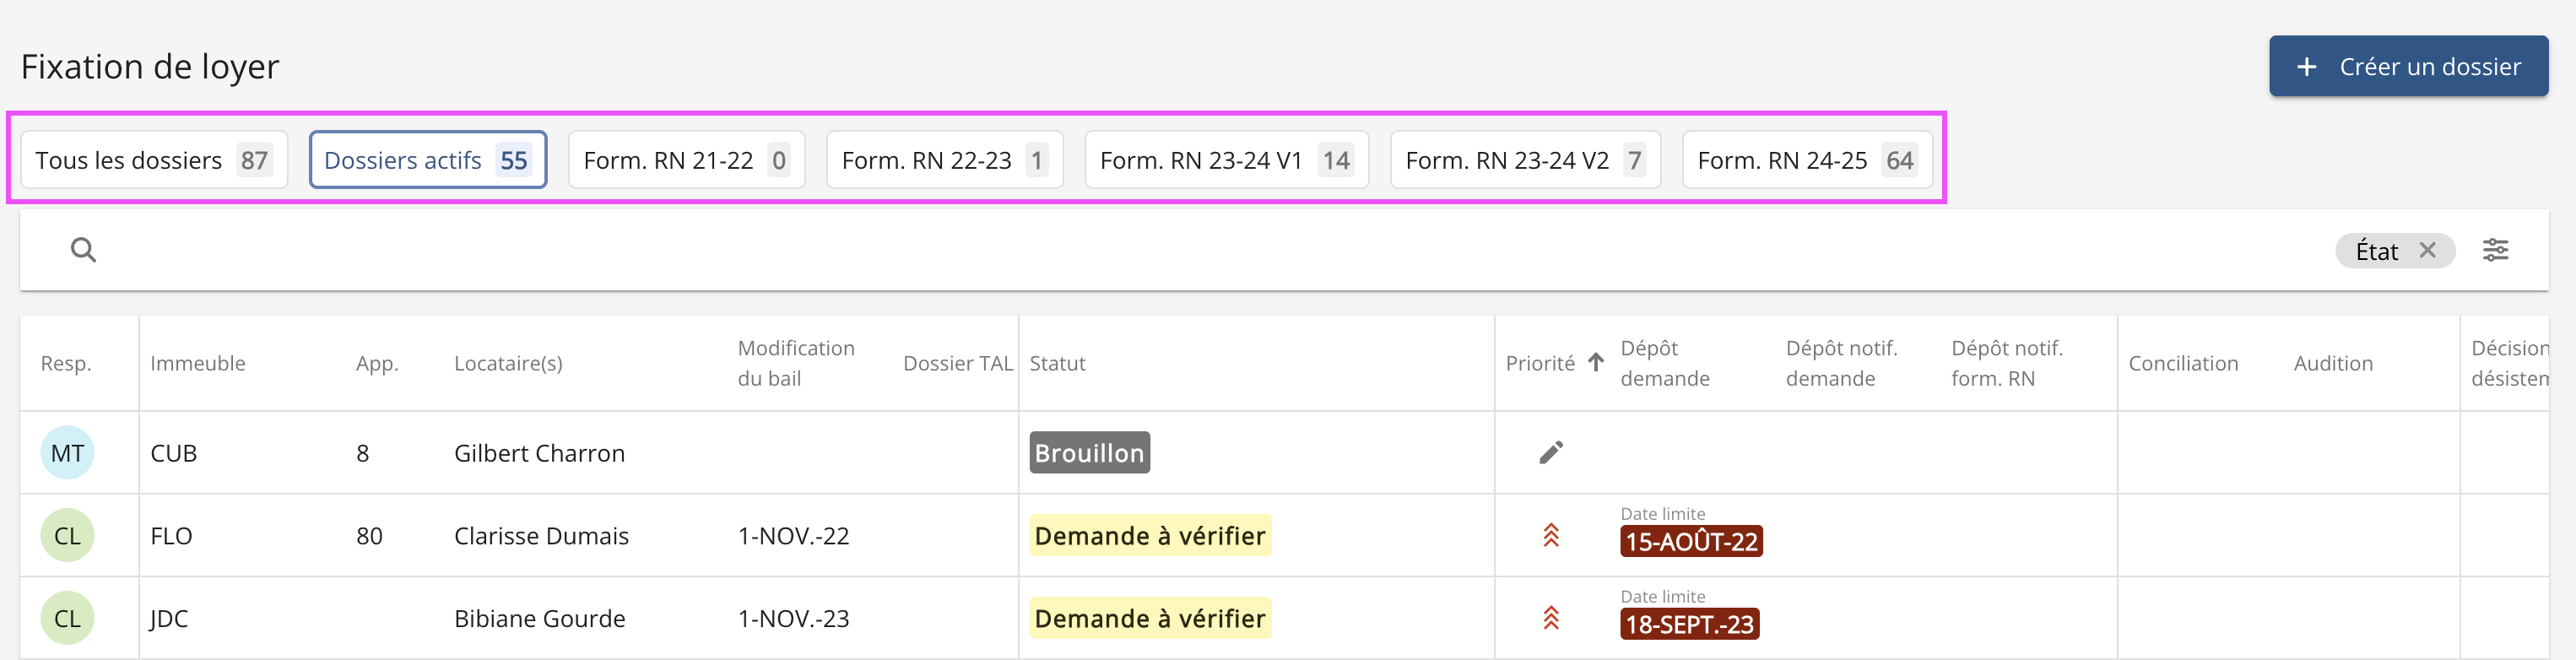The image size is (2576, 660).
Task: Select the Tous les dossiers tab
Action: coord(153,160)
